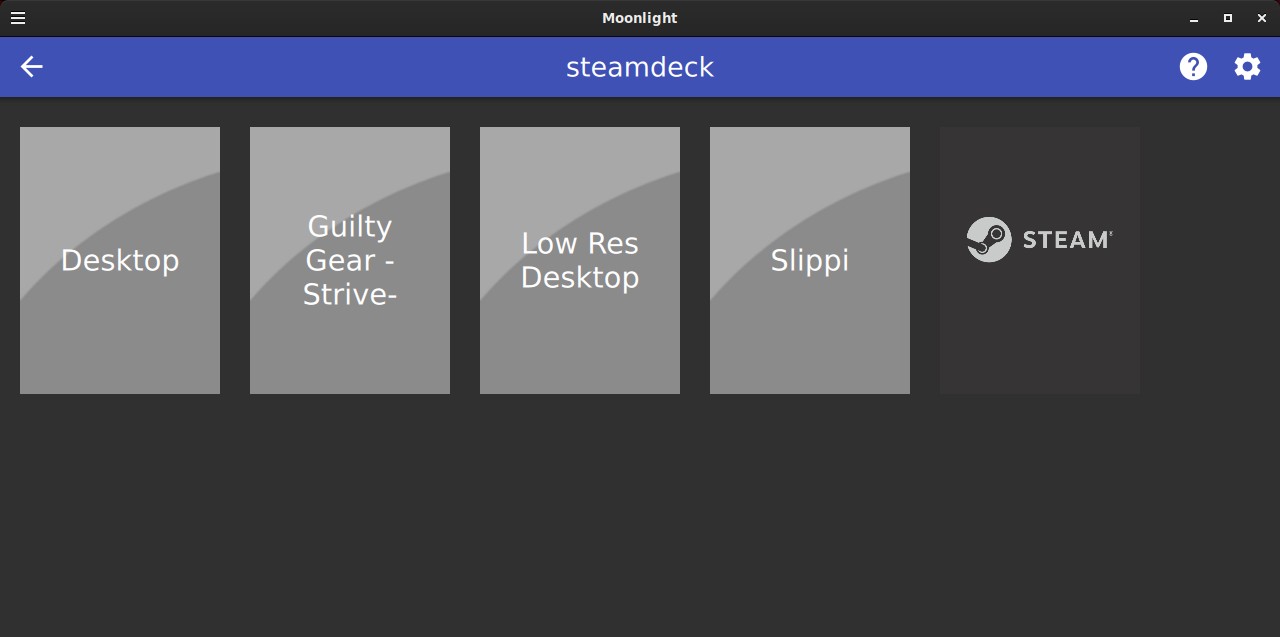Open the hamburger window menu in title bar
Image resolution: width=1280 pixels, height=637 pixels.
pyautogui.click(x=18, y=18)
